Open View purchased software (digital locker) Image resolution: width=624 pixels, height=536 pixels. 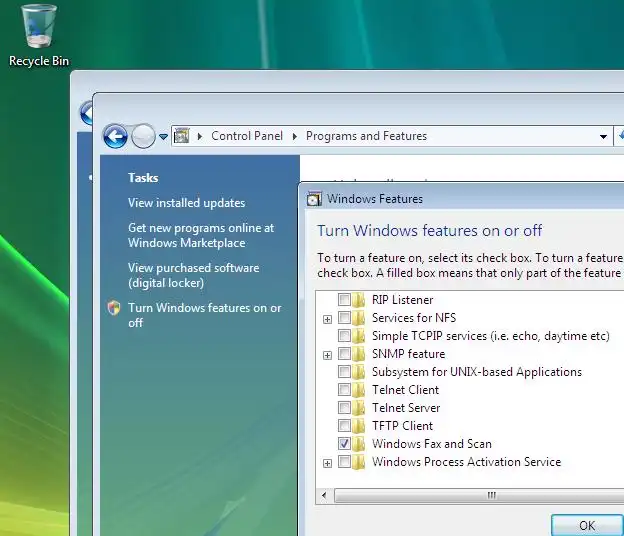pos(193,275)
